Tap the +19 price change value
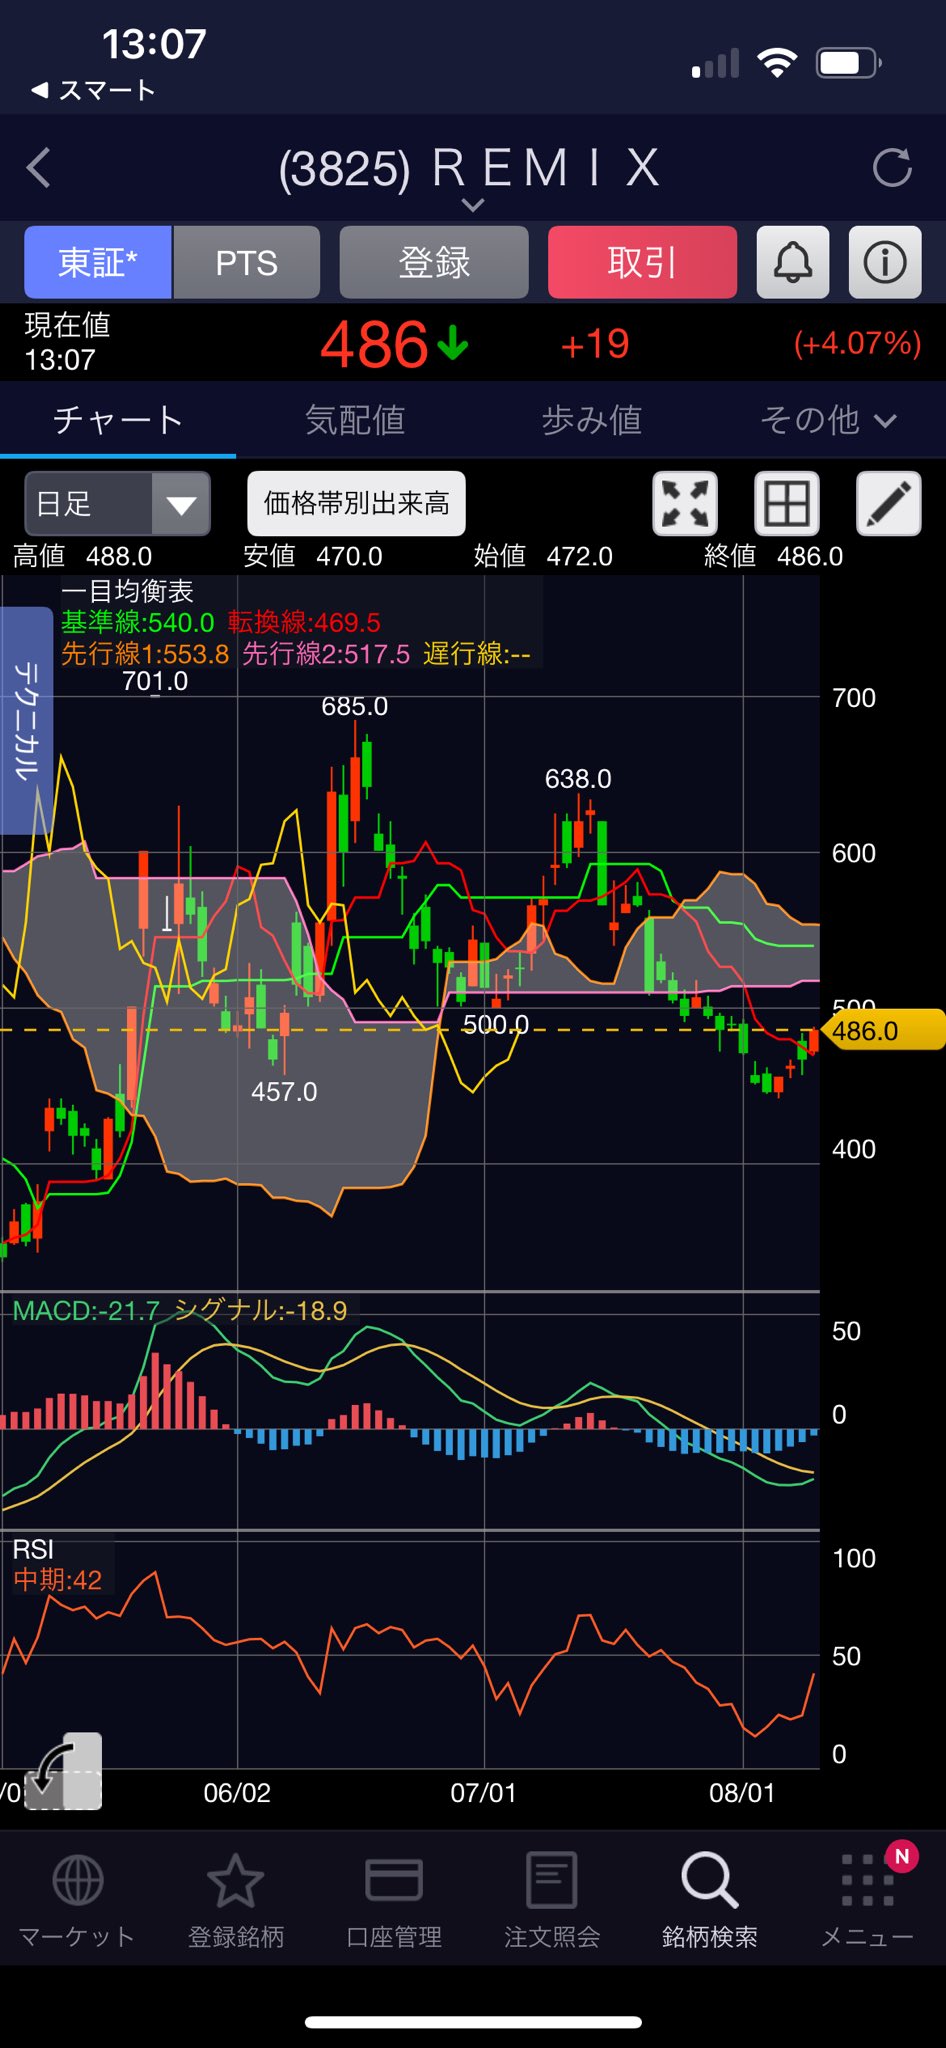The width and height of the screenshot is (946, 2048). pos(595,344)
